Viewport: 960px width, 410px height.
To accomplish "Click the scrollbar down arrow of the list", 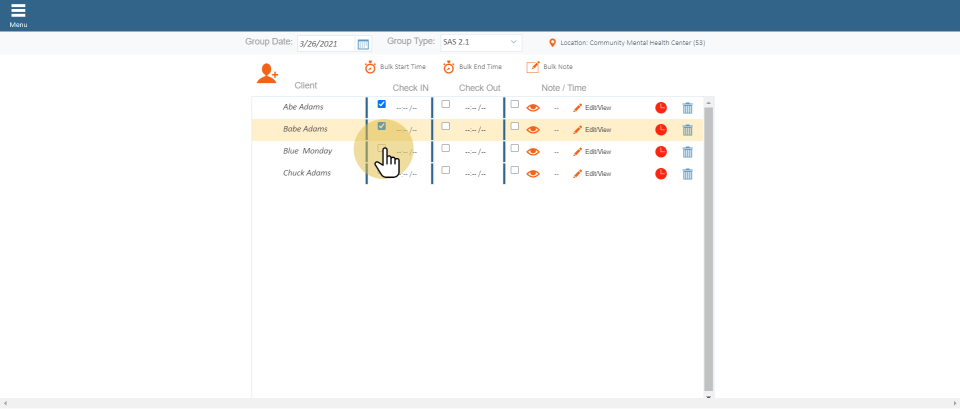I will tap(708, 396).
